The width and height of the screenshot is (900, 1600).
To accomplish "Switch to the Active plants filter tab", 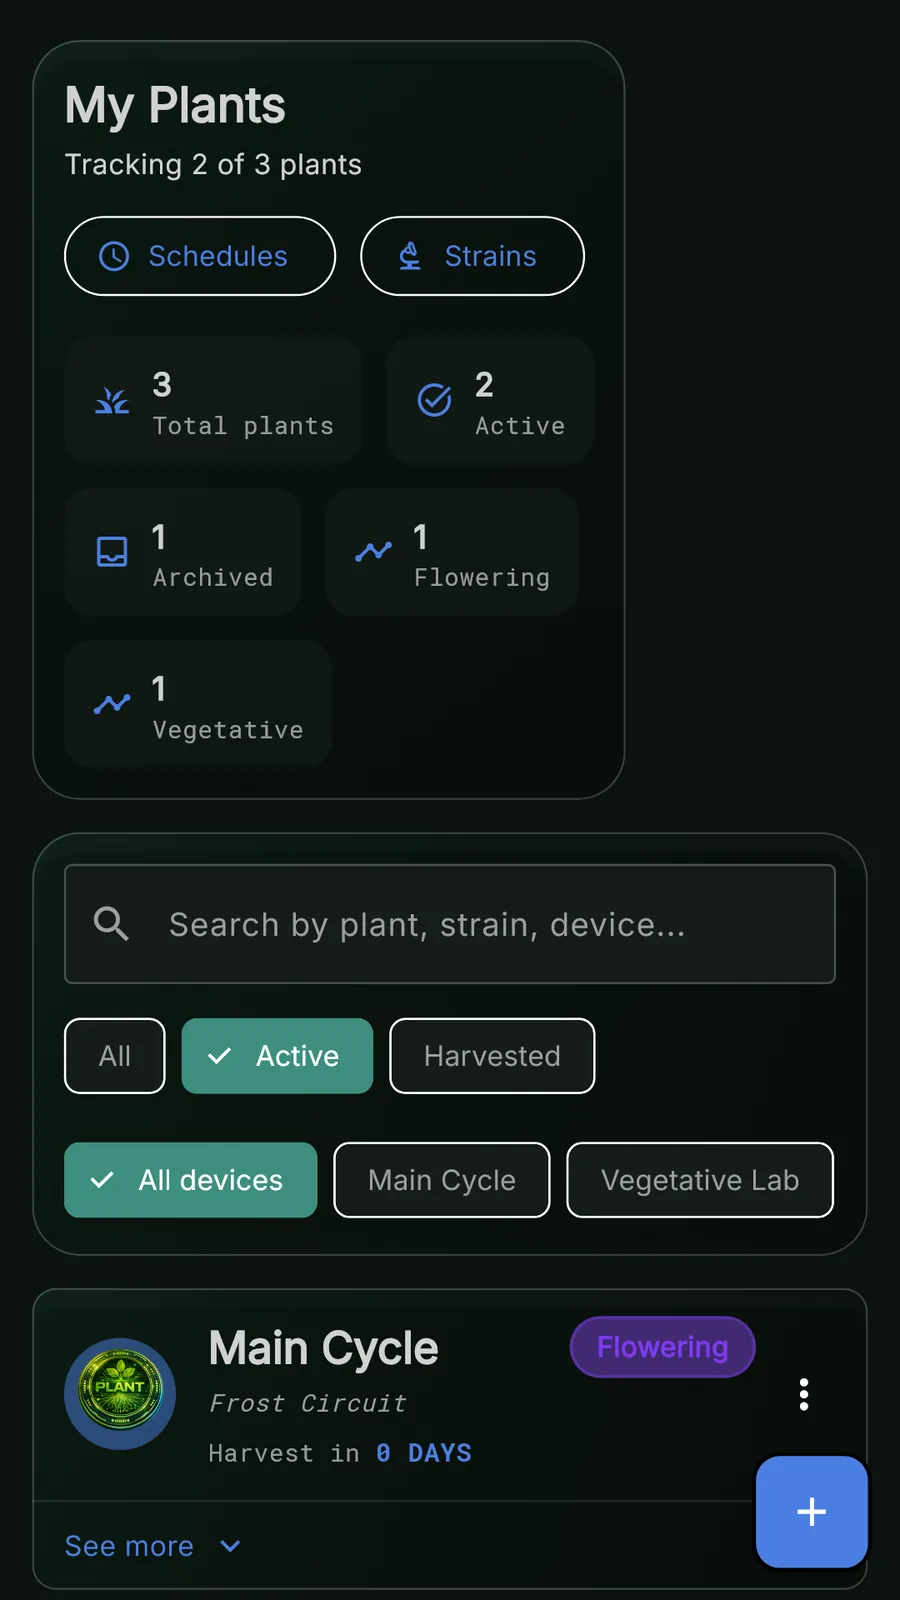I will click(x=277, y=1056).
